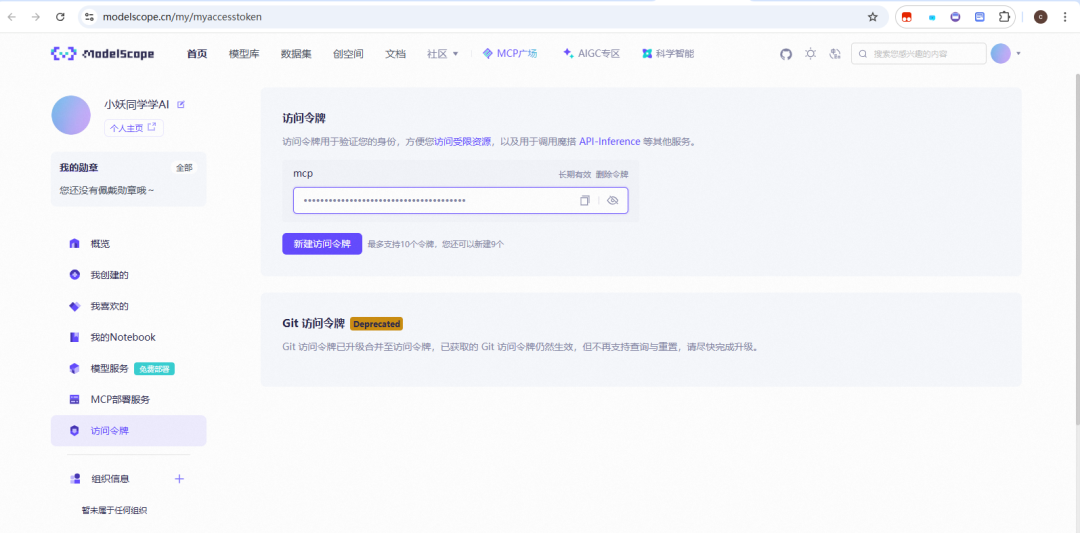Click the 小妖同学学AI username
Viewport: 1080px width, 533px height.
tap(136, 105)
